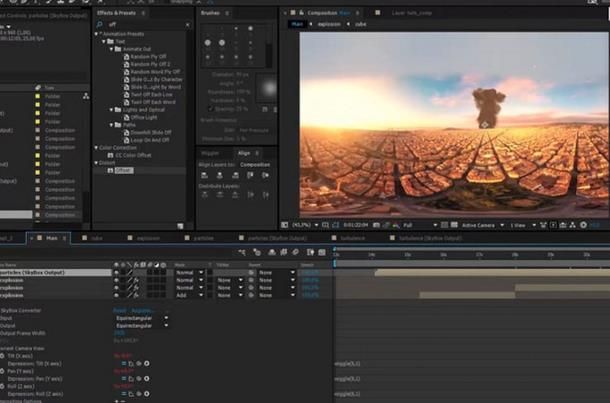The image size is (610, 403).
Task: Use the pick whip for Tilt expression
Action: point(139,364)
